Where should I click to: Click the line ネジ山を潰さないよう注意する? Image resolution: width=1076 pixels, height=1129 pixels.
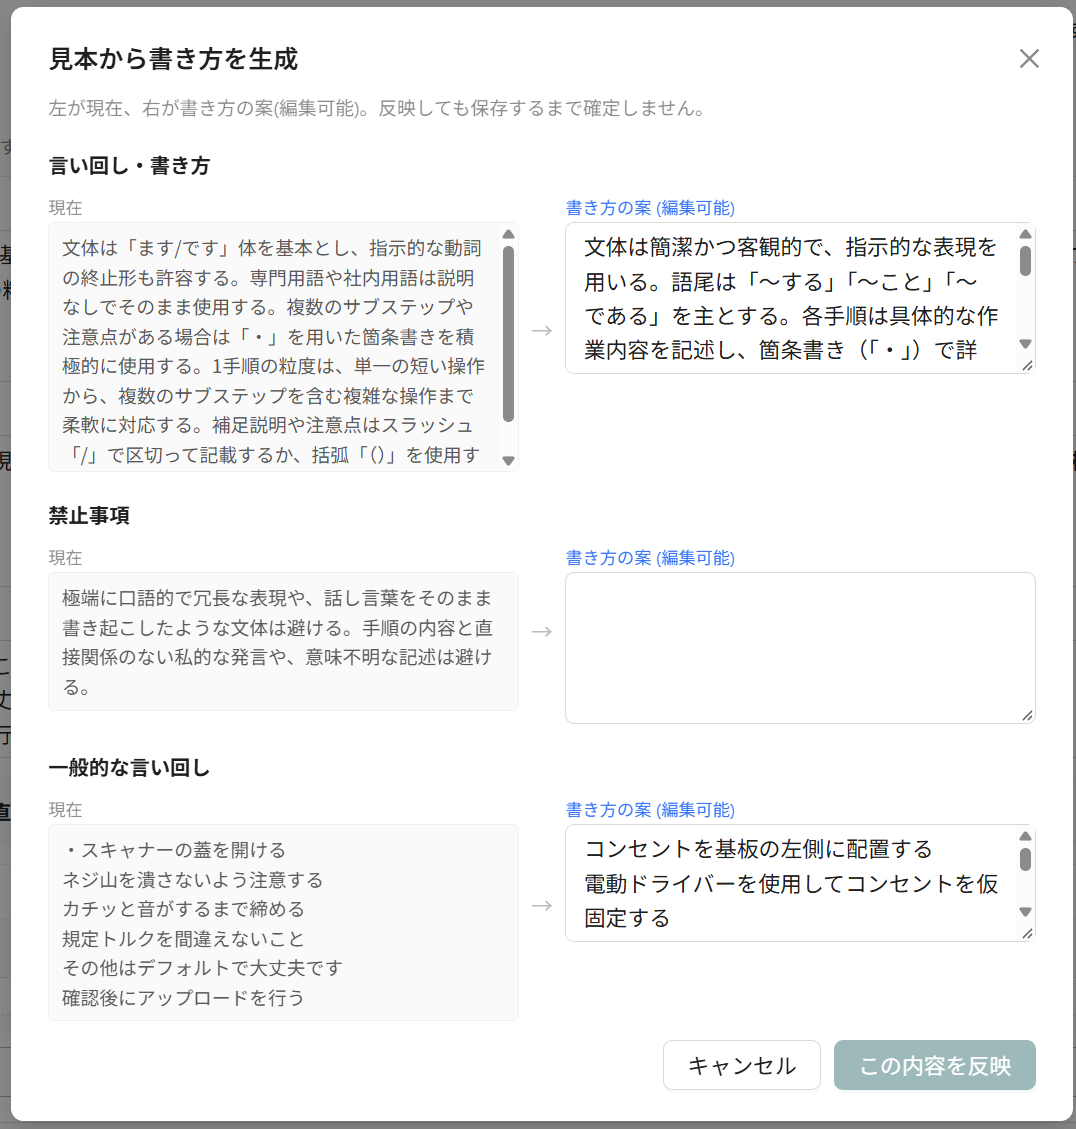[x=192, y=880]
